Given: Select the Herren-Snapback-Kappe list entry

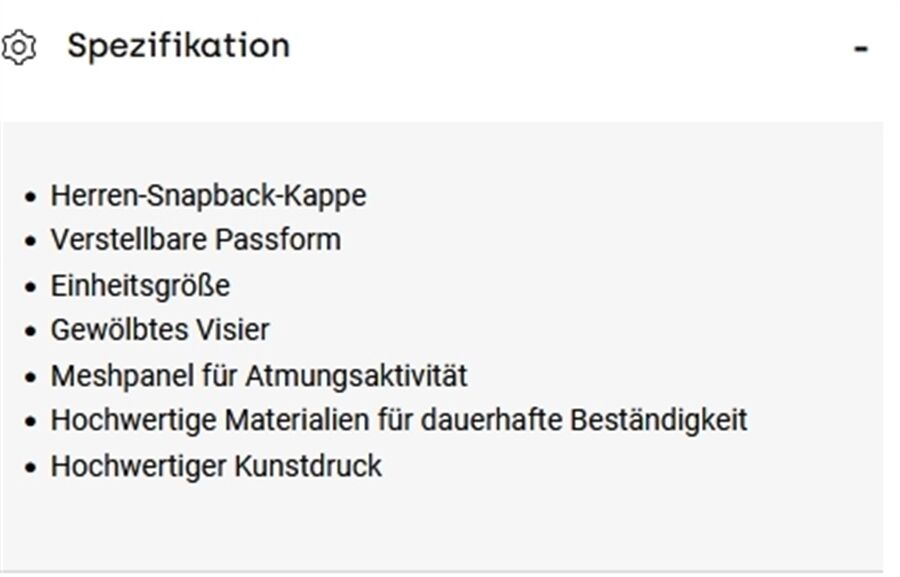Looking at the screenshot, I should click(x=208, y=196).
